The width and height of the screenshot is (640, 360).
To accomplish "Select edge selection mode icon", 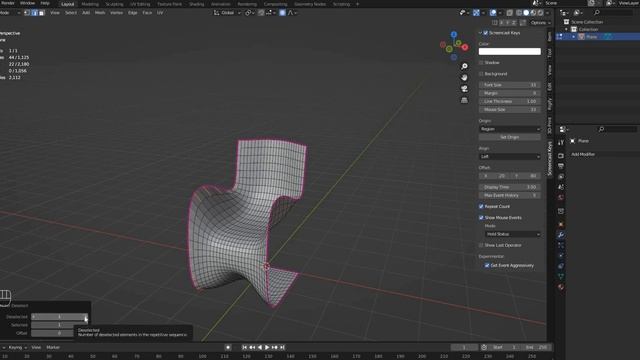I will point(34,13).
